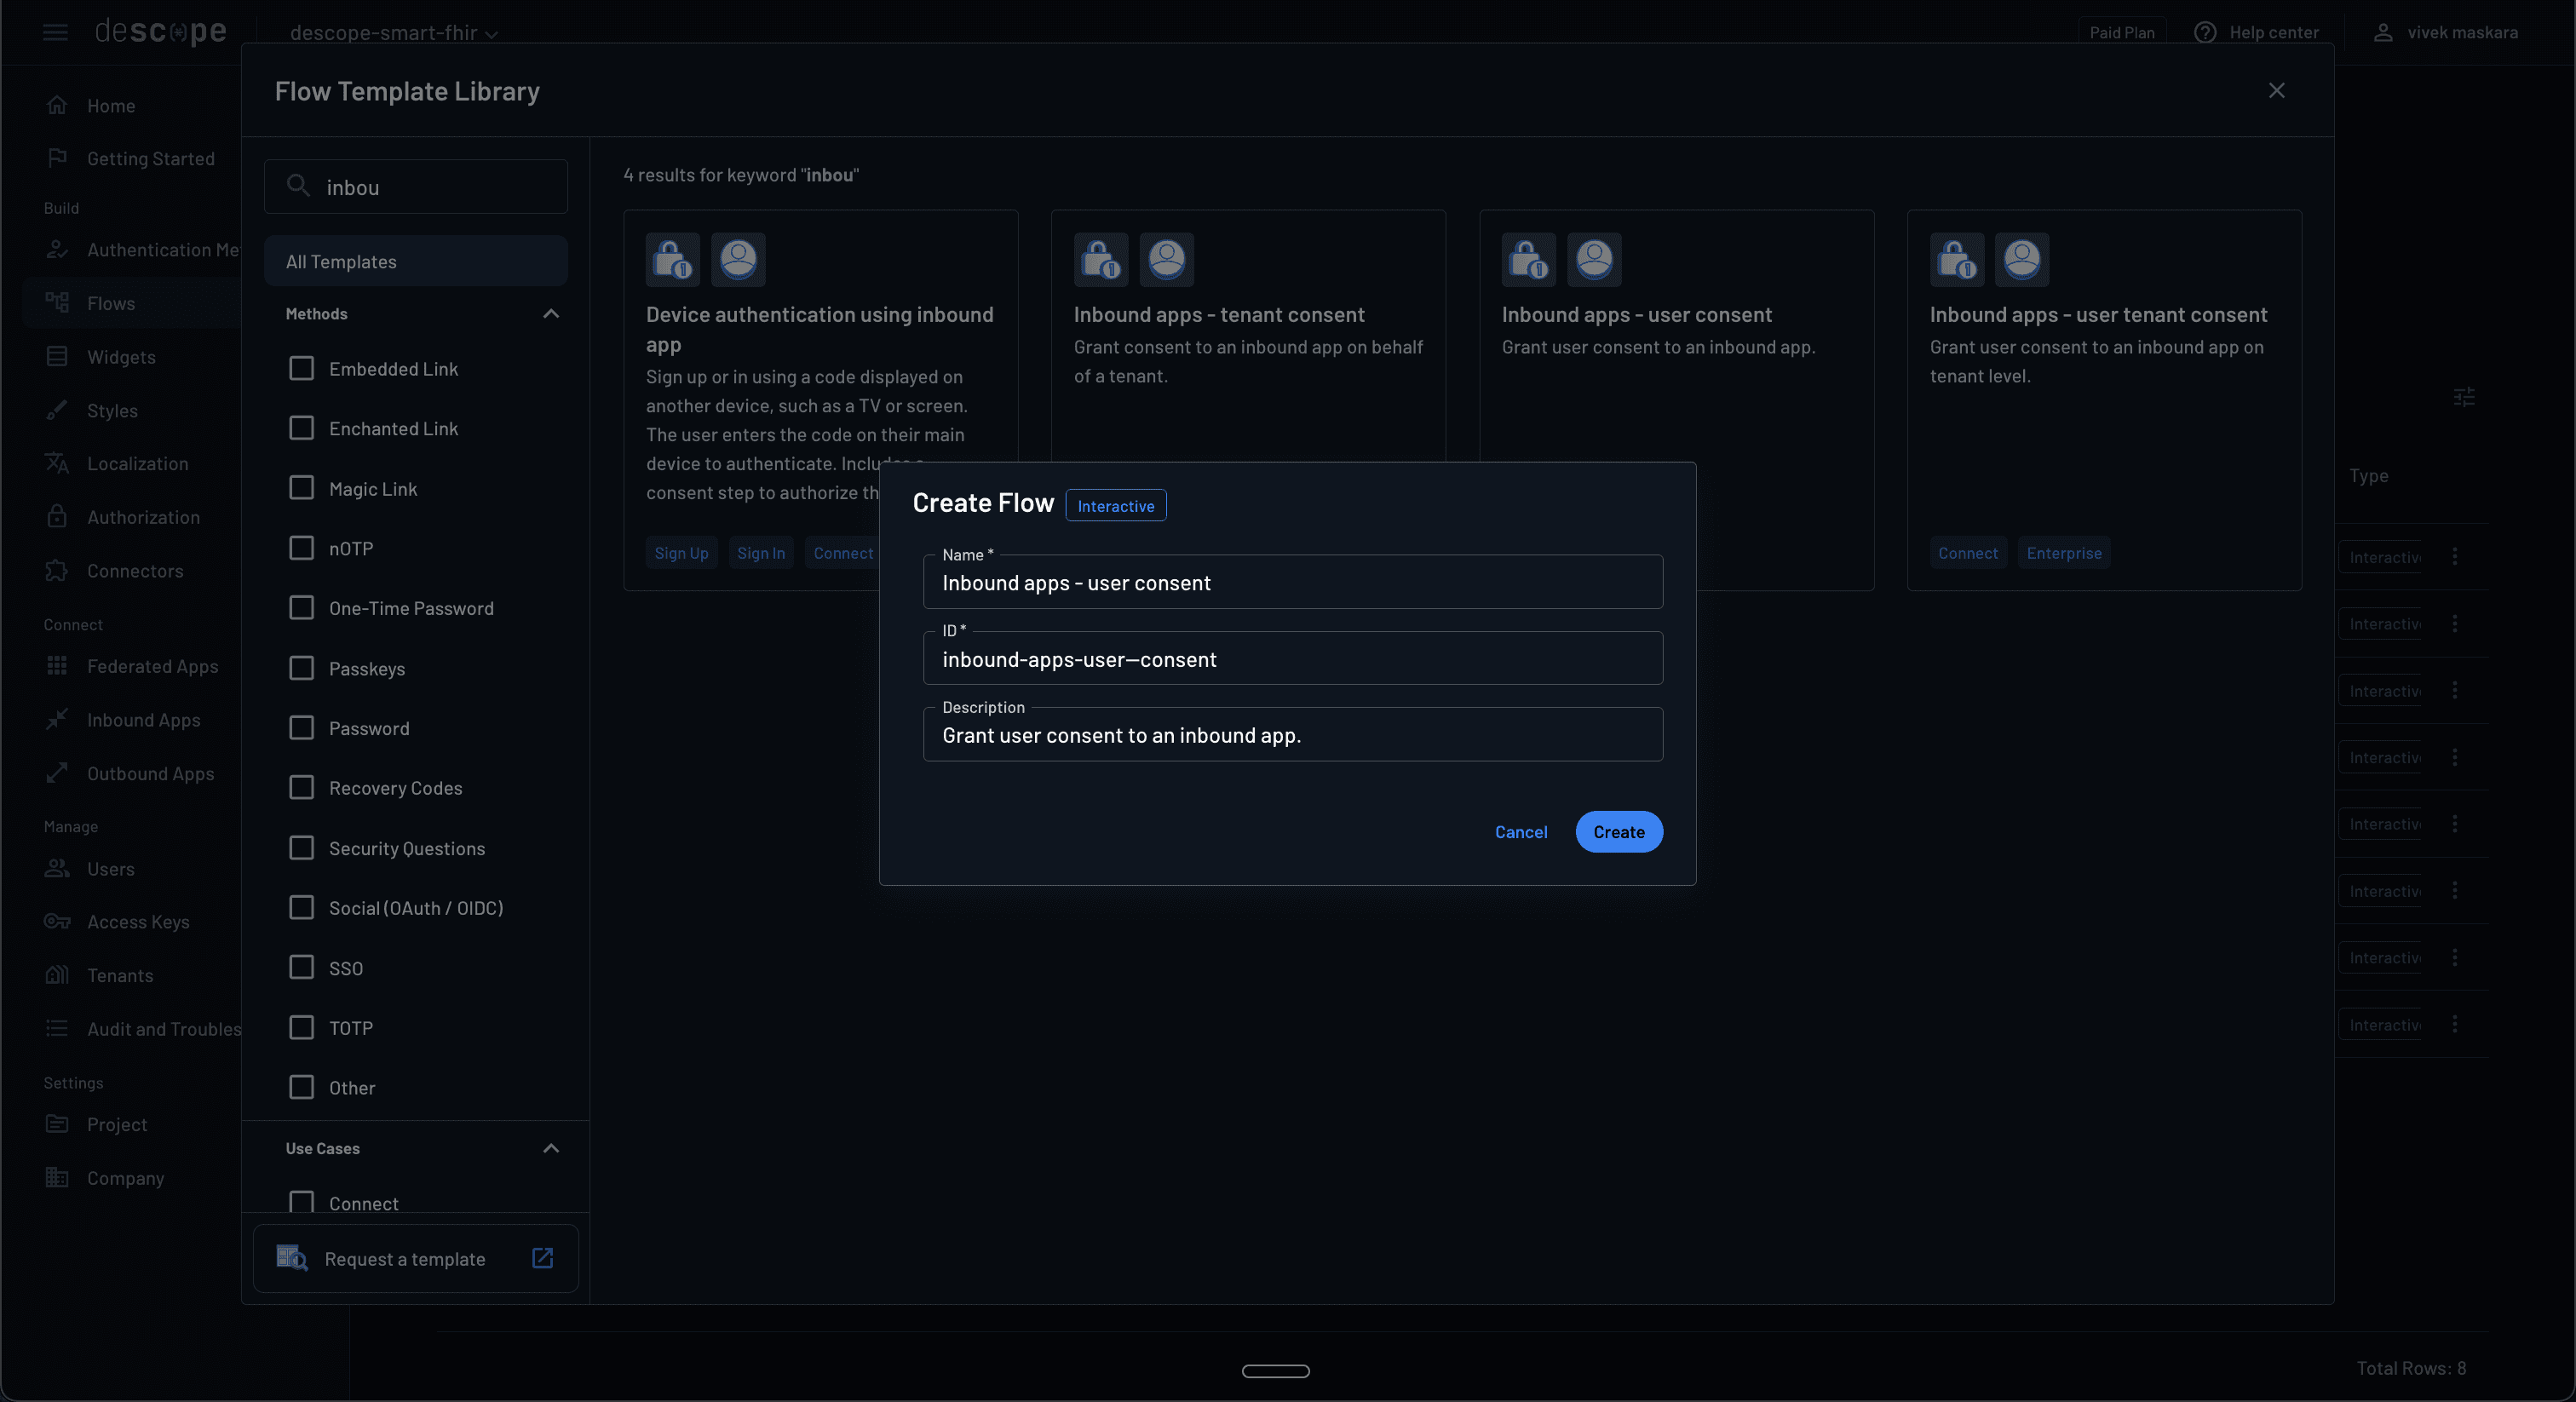Open Localization via its sidebar icon
This screenshot has height=1402, width=2576.
pos(57,463)
